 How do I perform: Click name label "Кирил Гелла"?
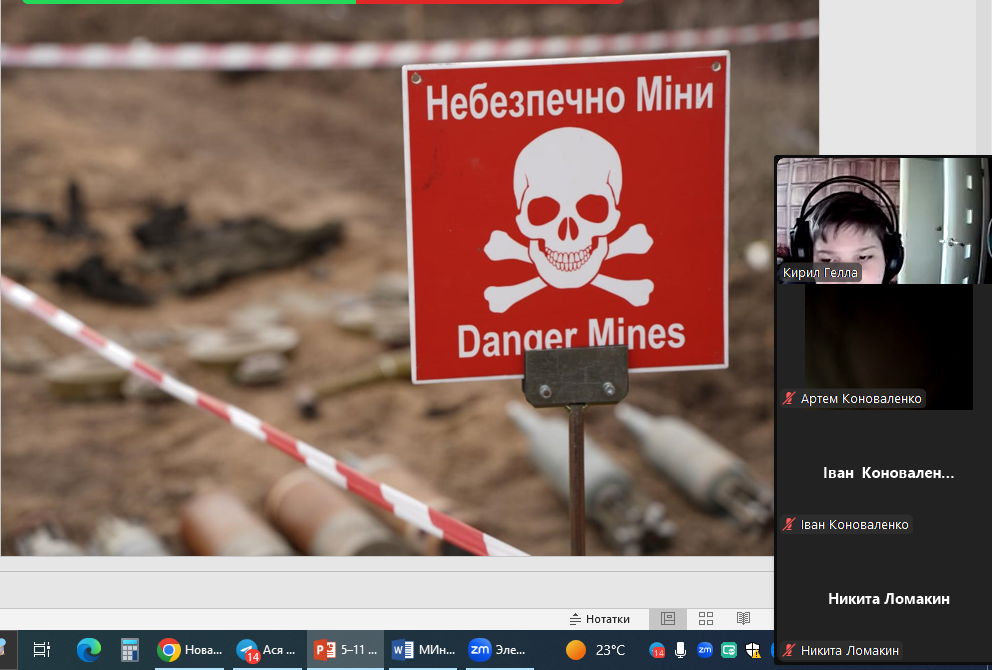pos(820,273)
